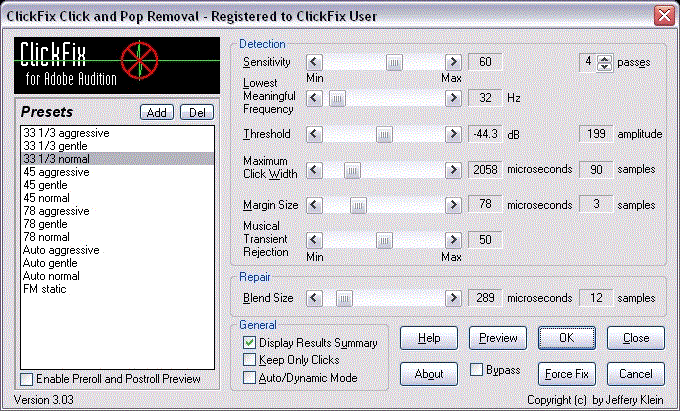This screenshot has height=411, width=680.
Task: Choose the 45 normal preset
Action: pyautogui.click(x=118, y=198)
